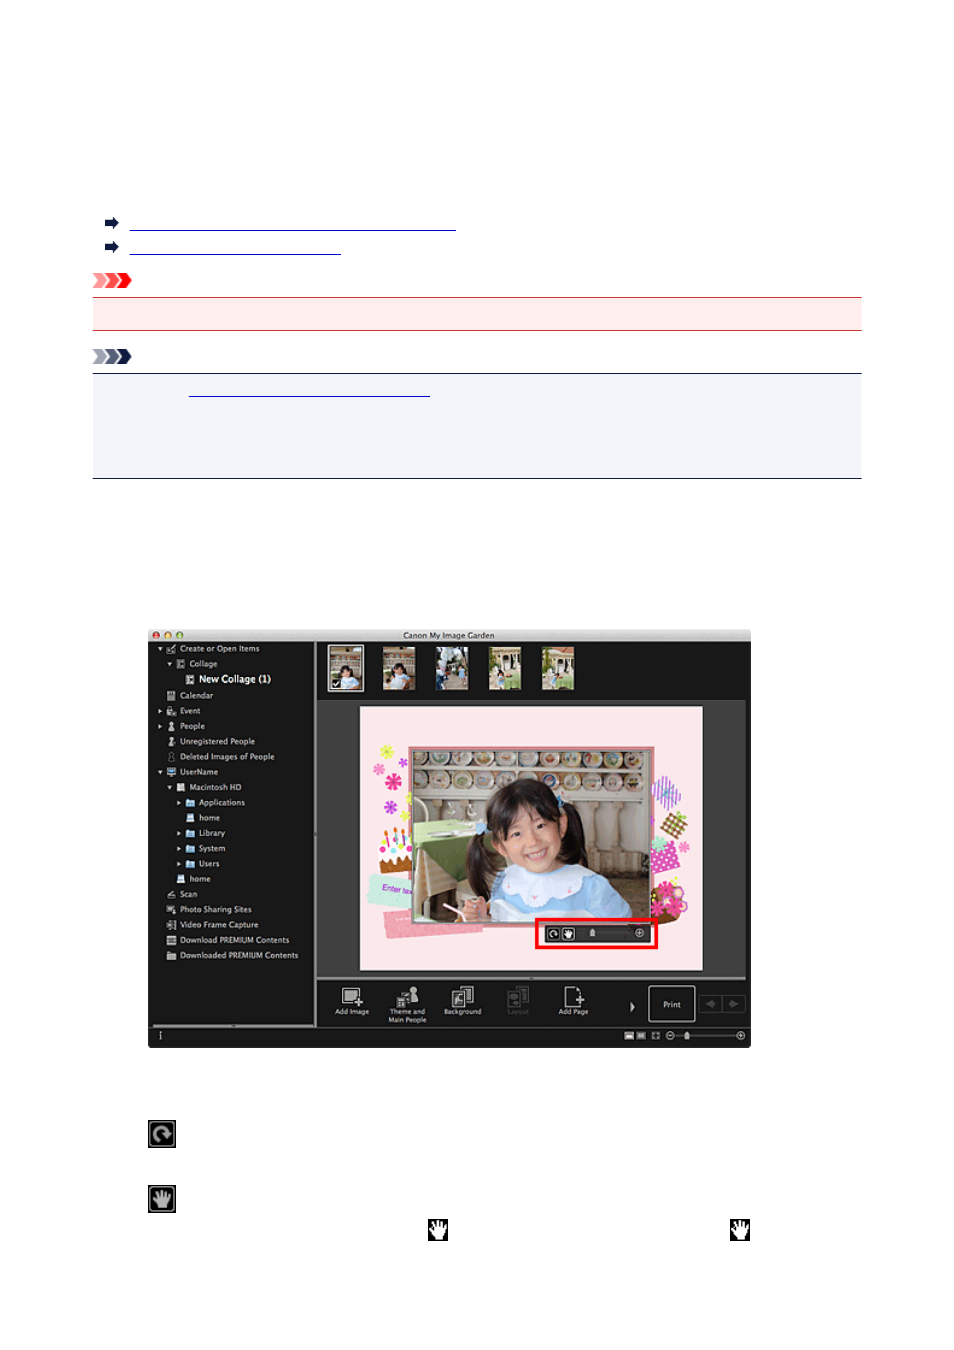Image resolution: width=954 pixels, height=1350 pixels.
Task: Click the Unregistered People icon
Action: (x=171, y=741)
